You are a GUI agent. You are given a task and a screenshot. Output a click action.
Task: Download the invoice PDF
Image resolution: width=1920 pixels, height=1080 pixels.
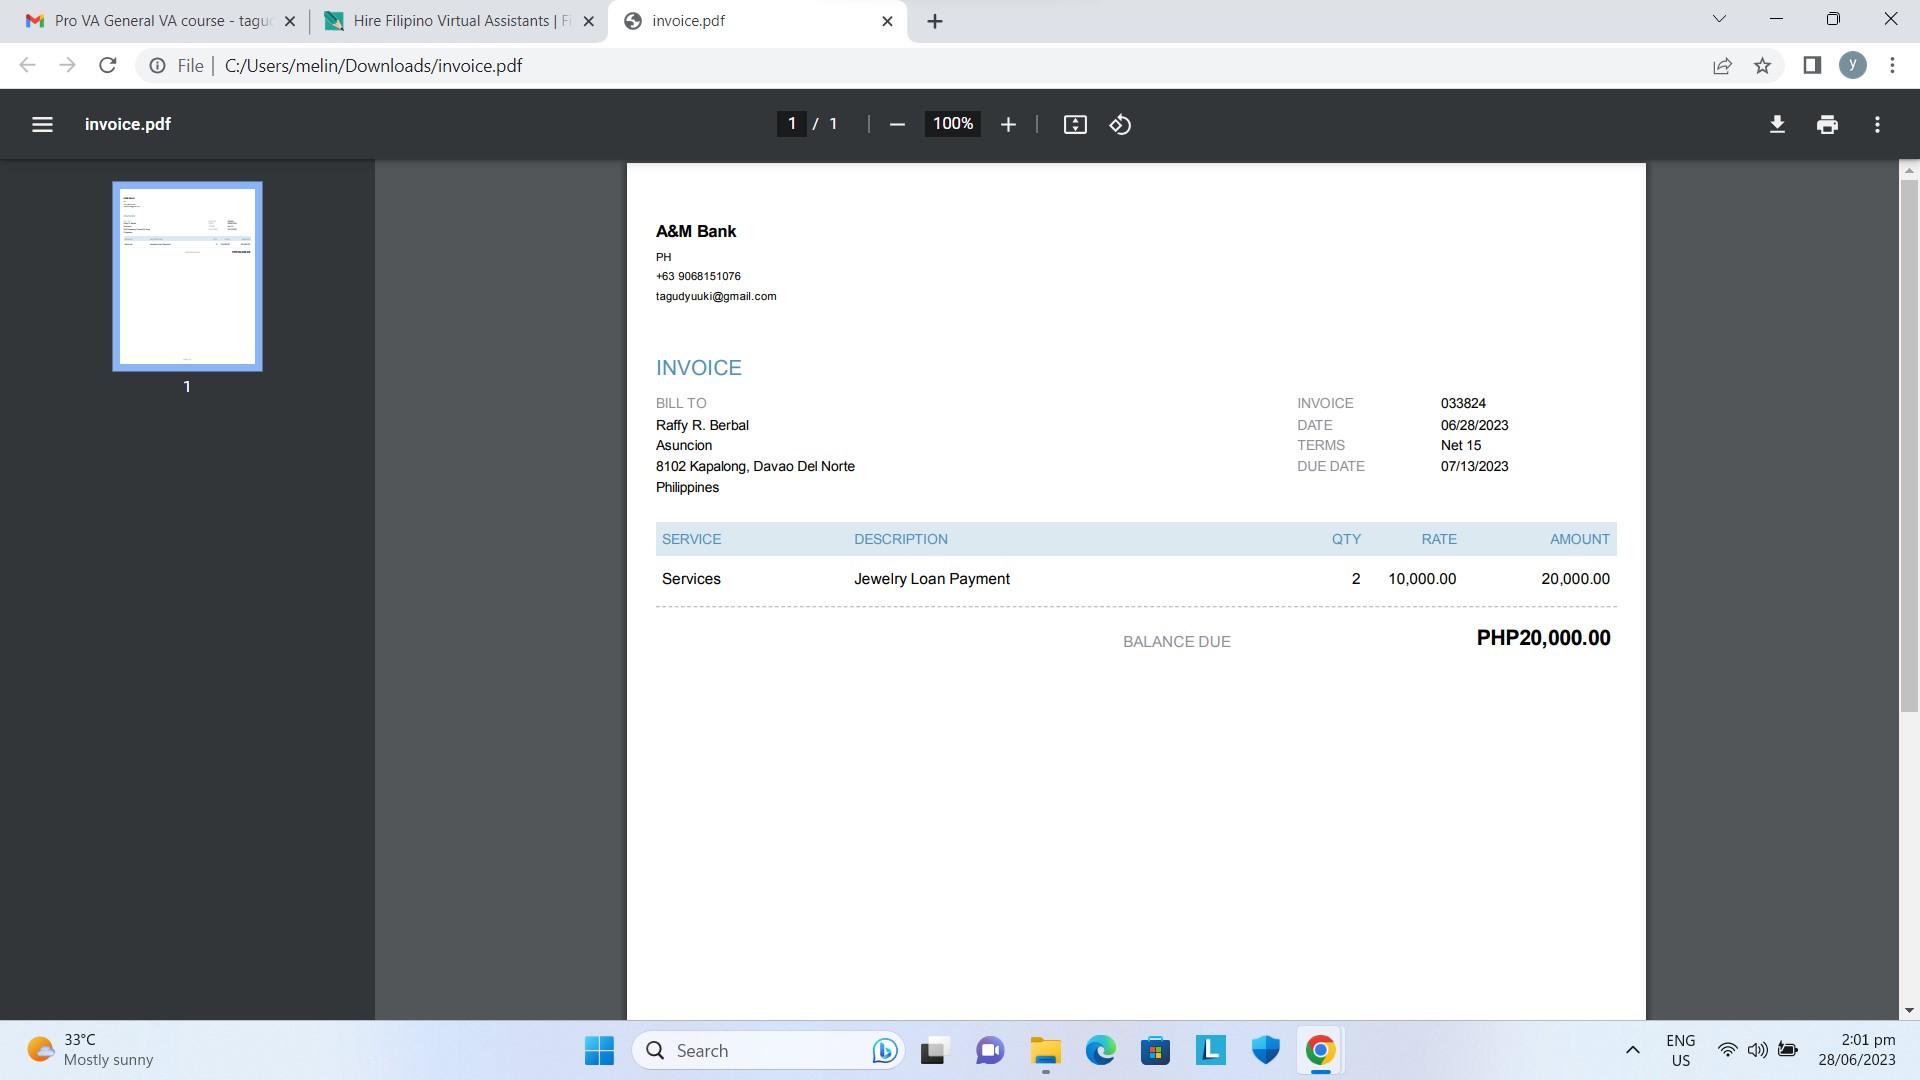click(x=1777, y=124)
